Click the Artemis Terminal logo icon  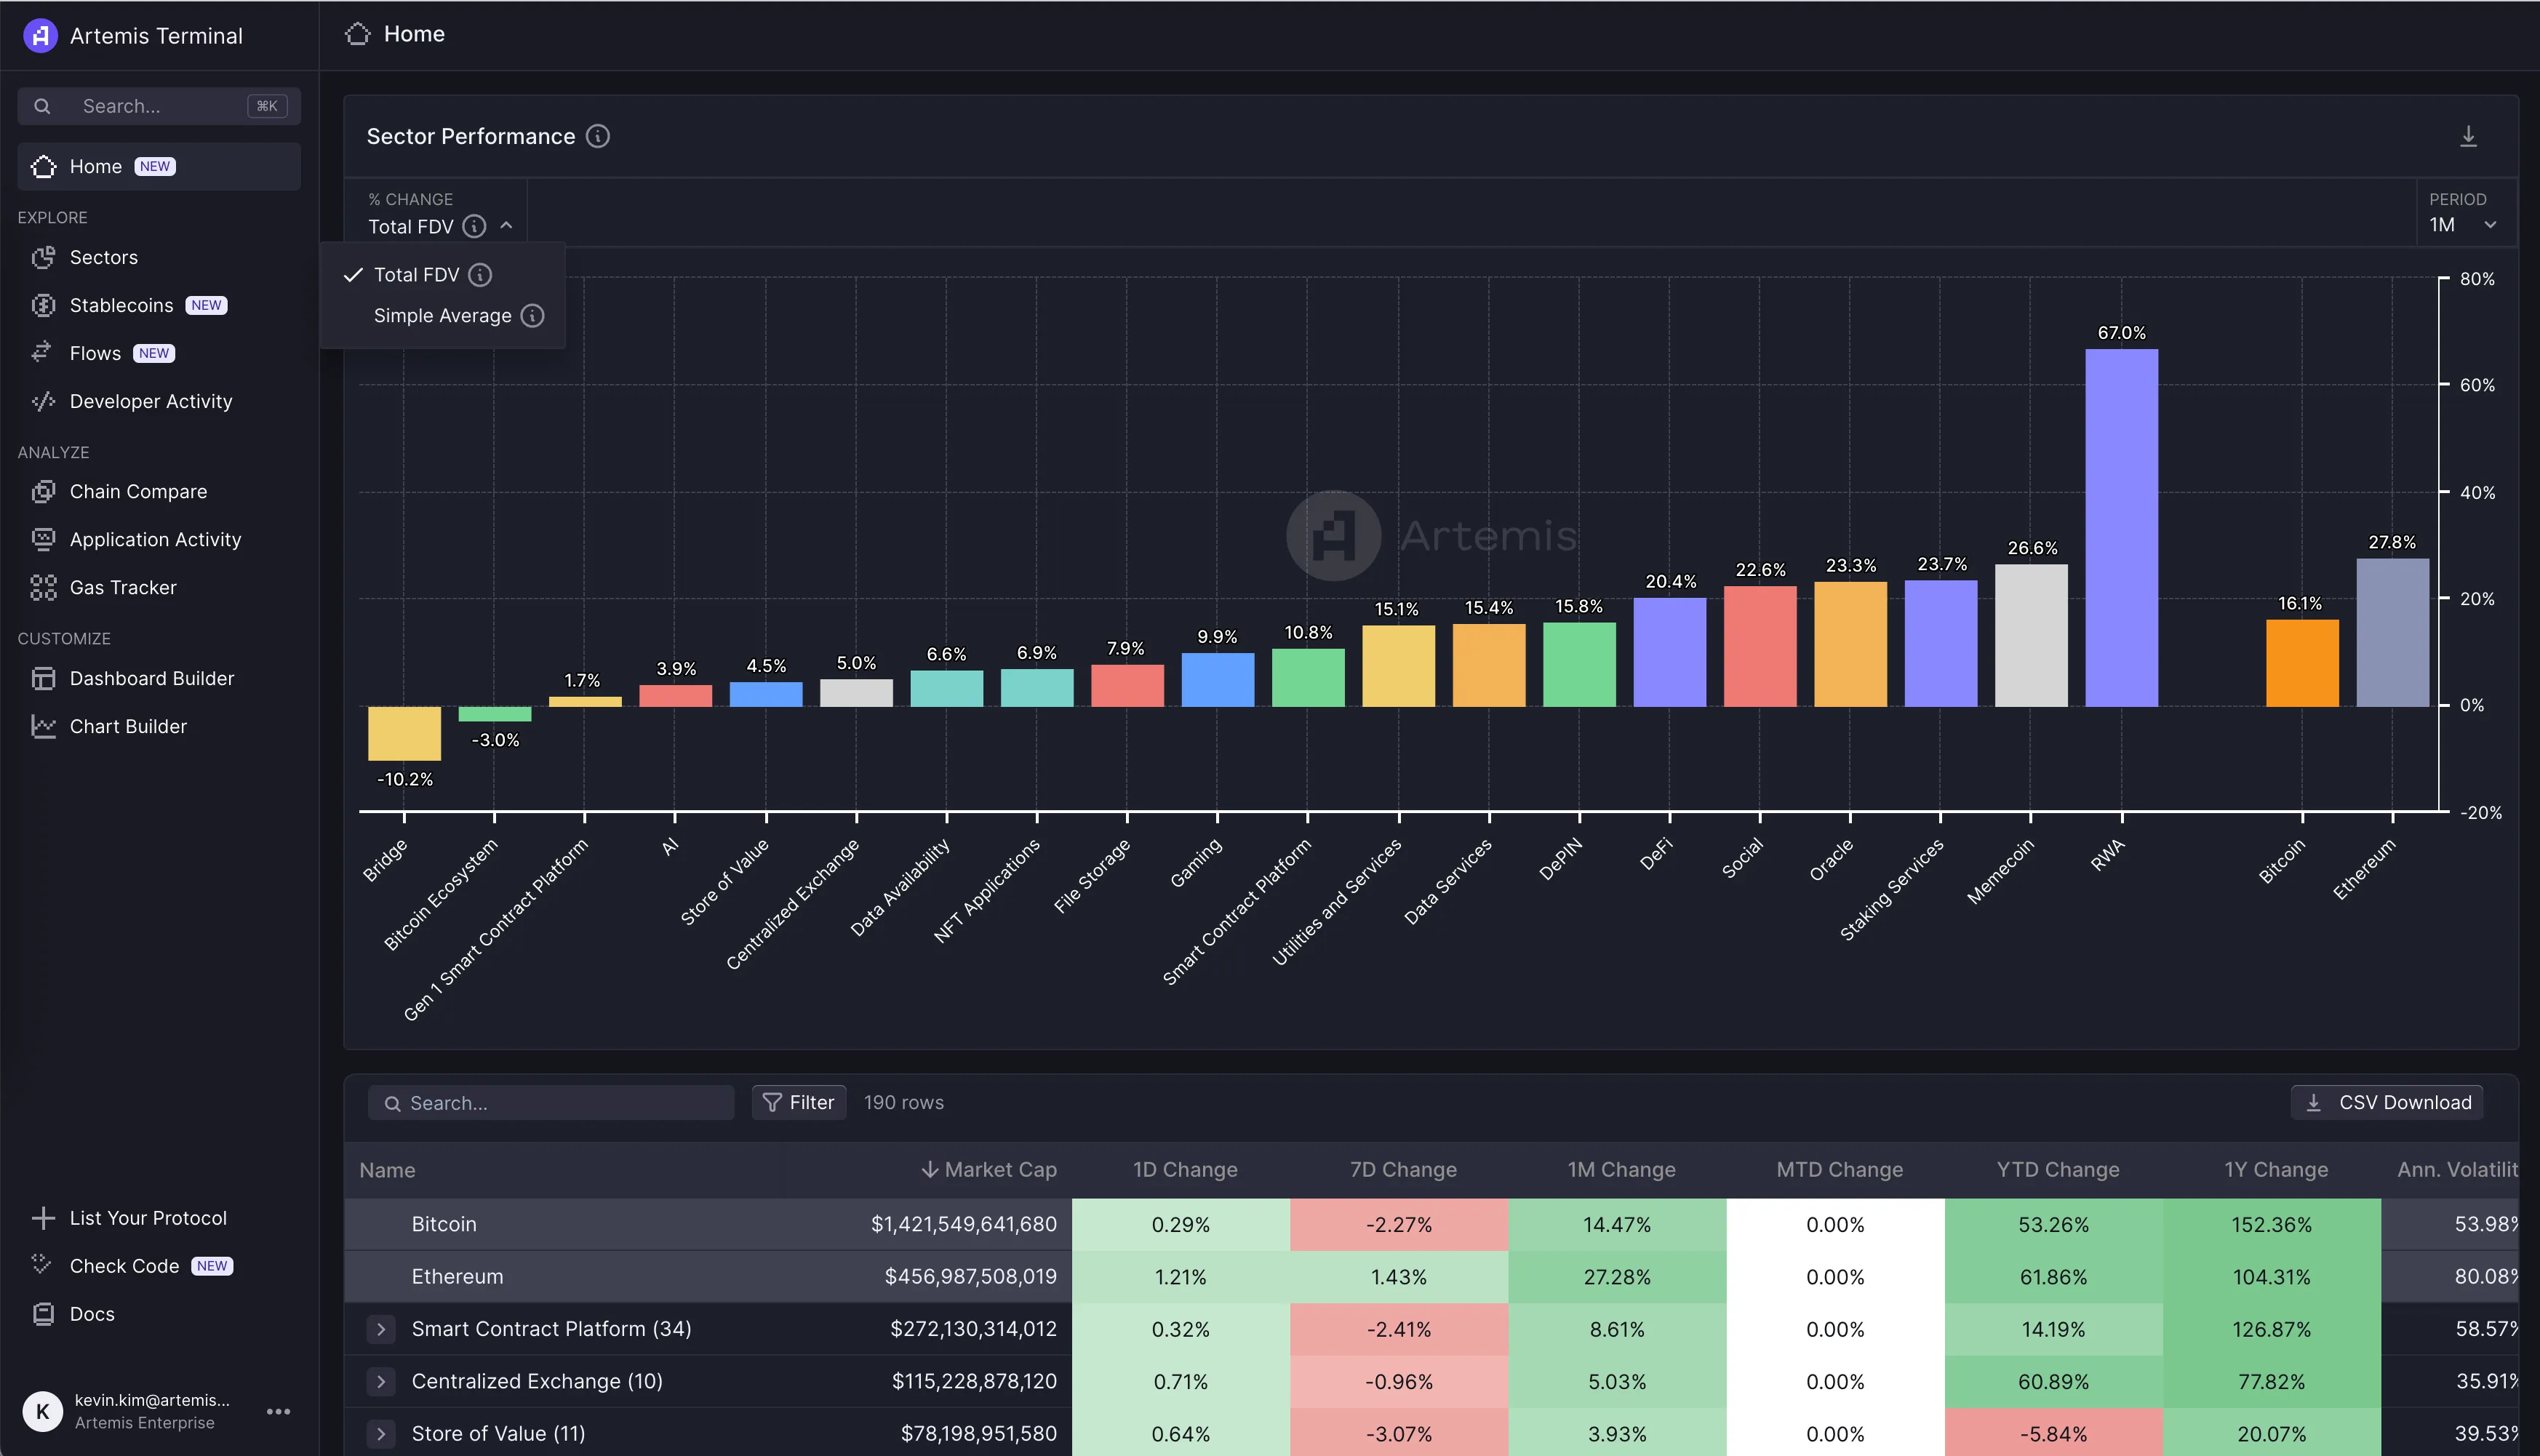point(40,36)
